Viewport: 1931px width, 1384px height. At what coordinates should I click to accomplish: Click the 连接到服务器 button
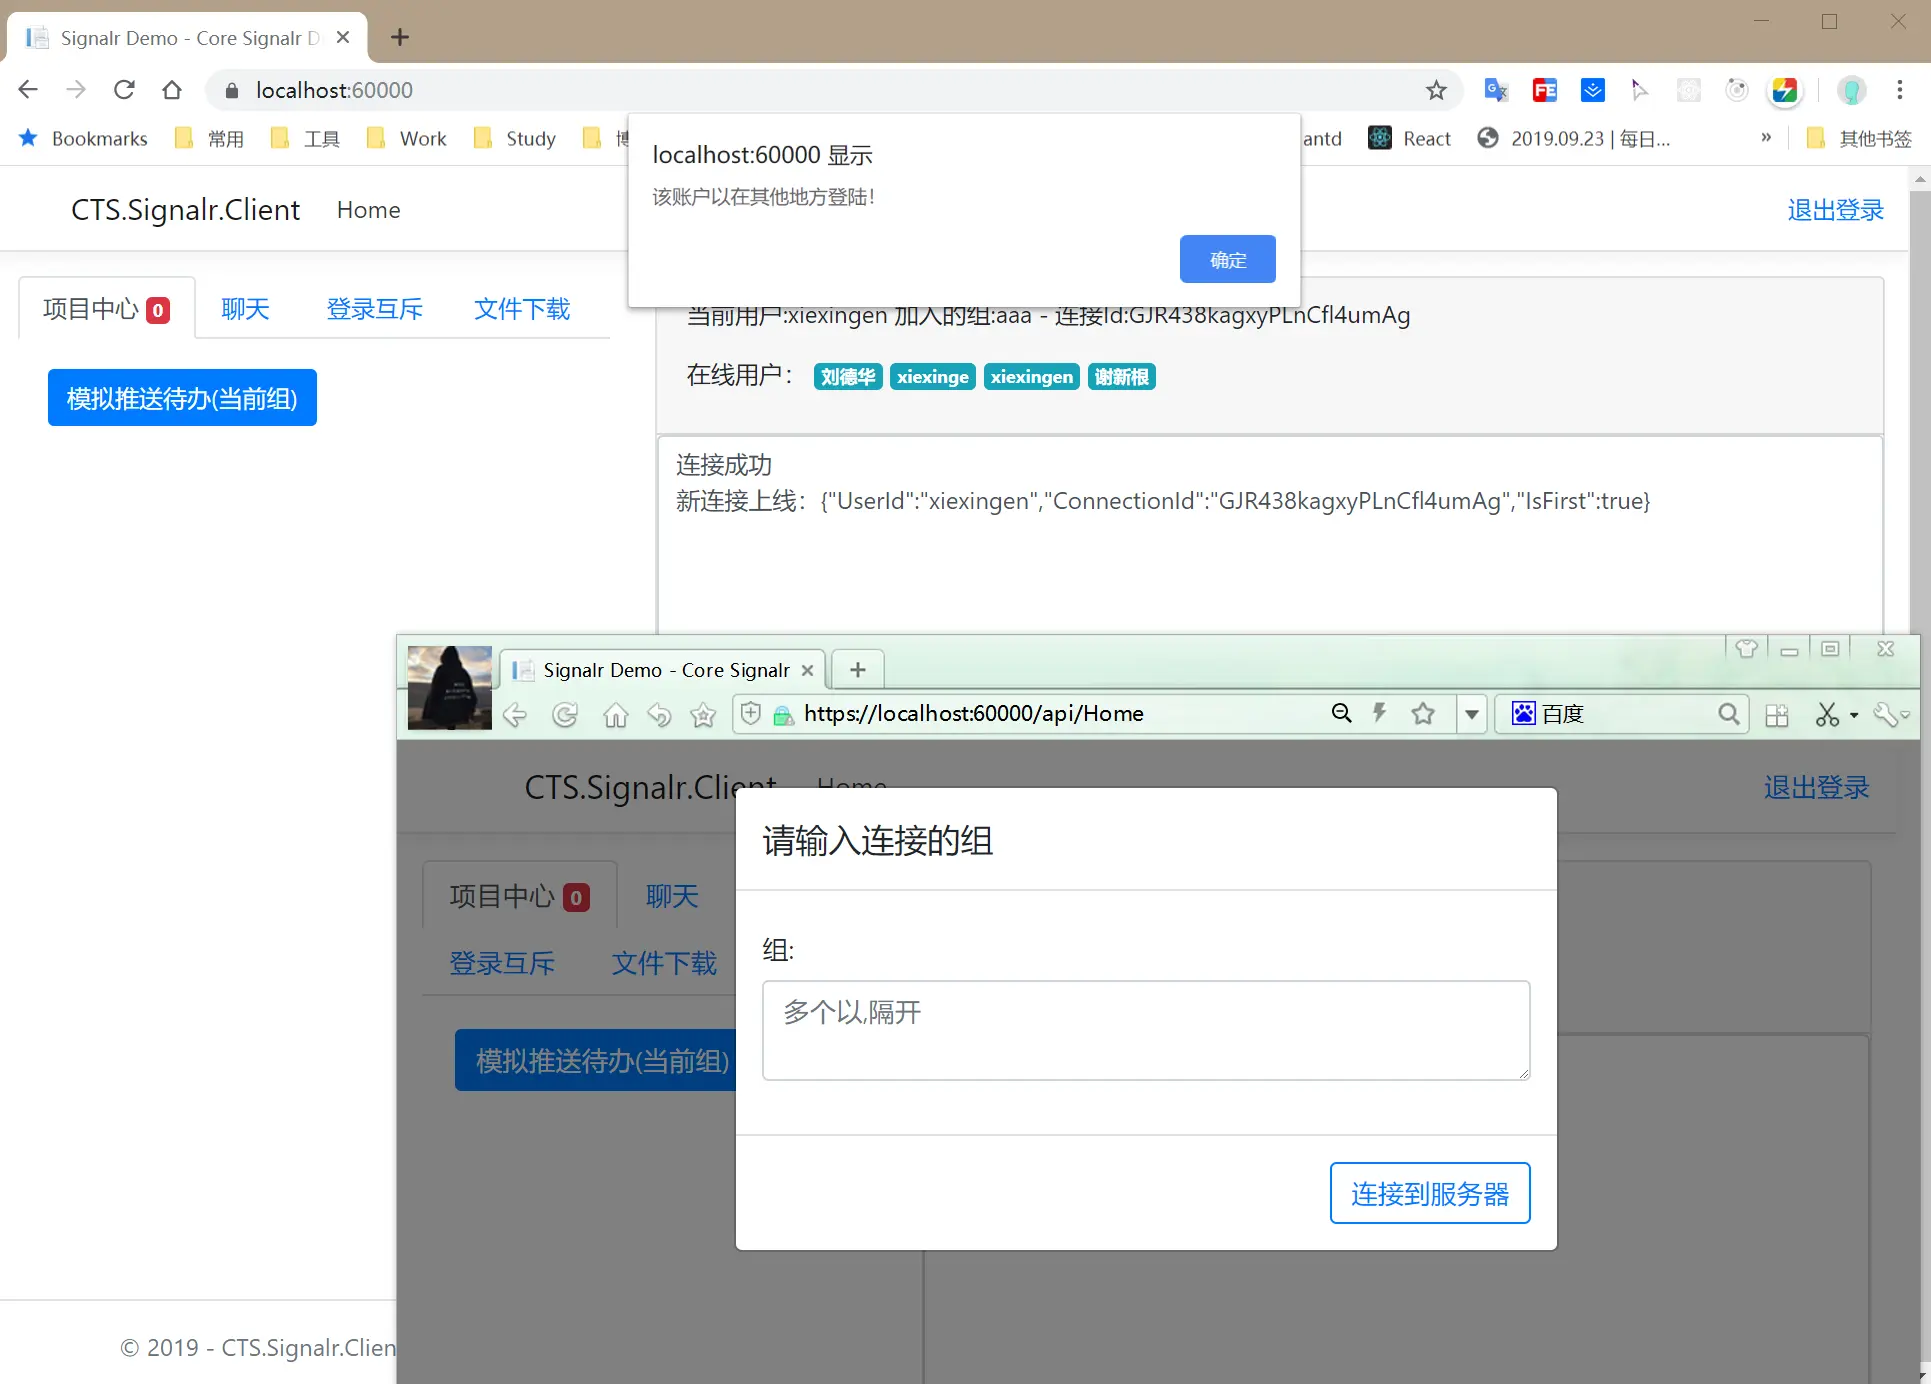pyautogui.click(x=1429, y=1193)
